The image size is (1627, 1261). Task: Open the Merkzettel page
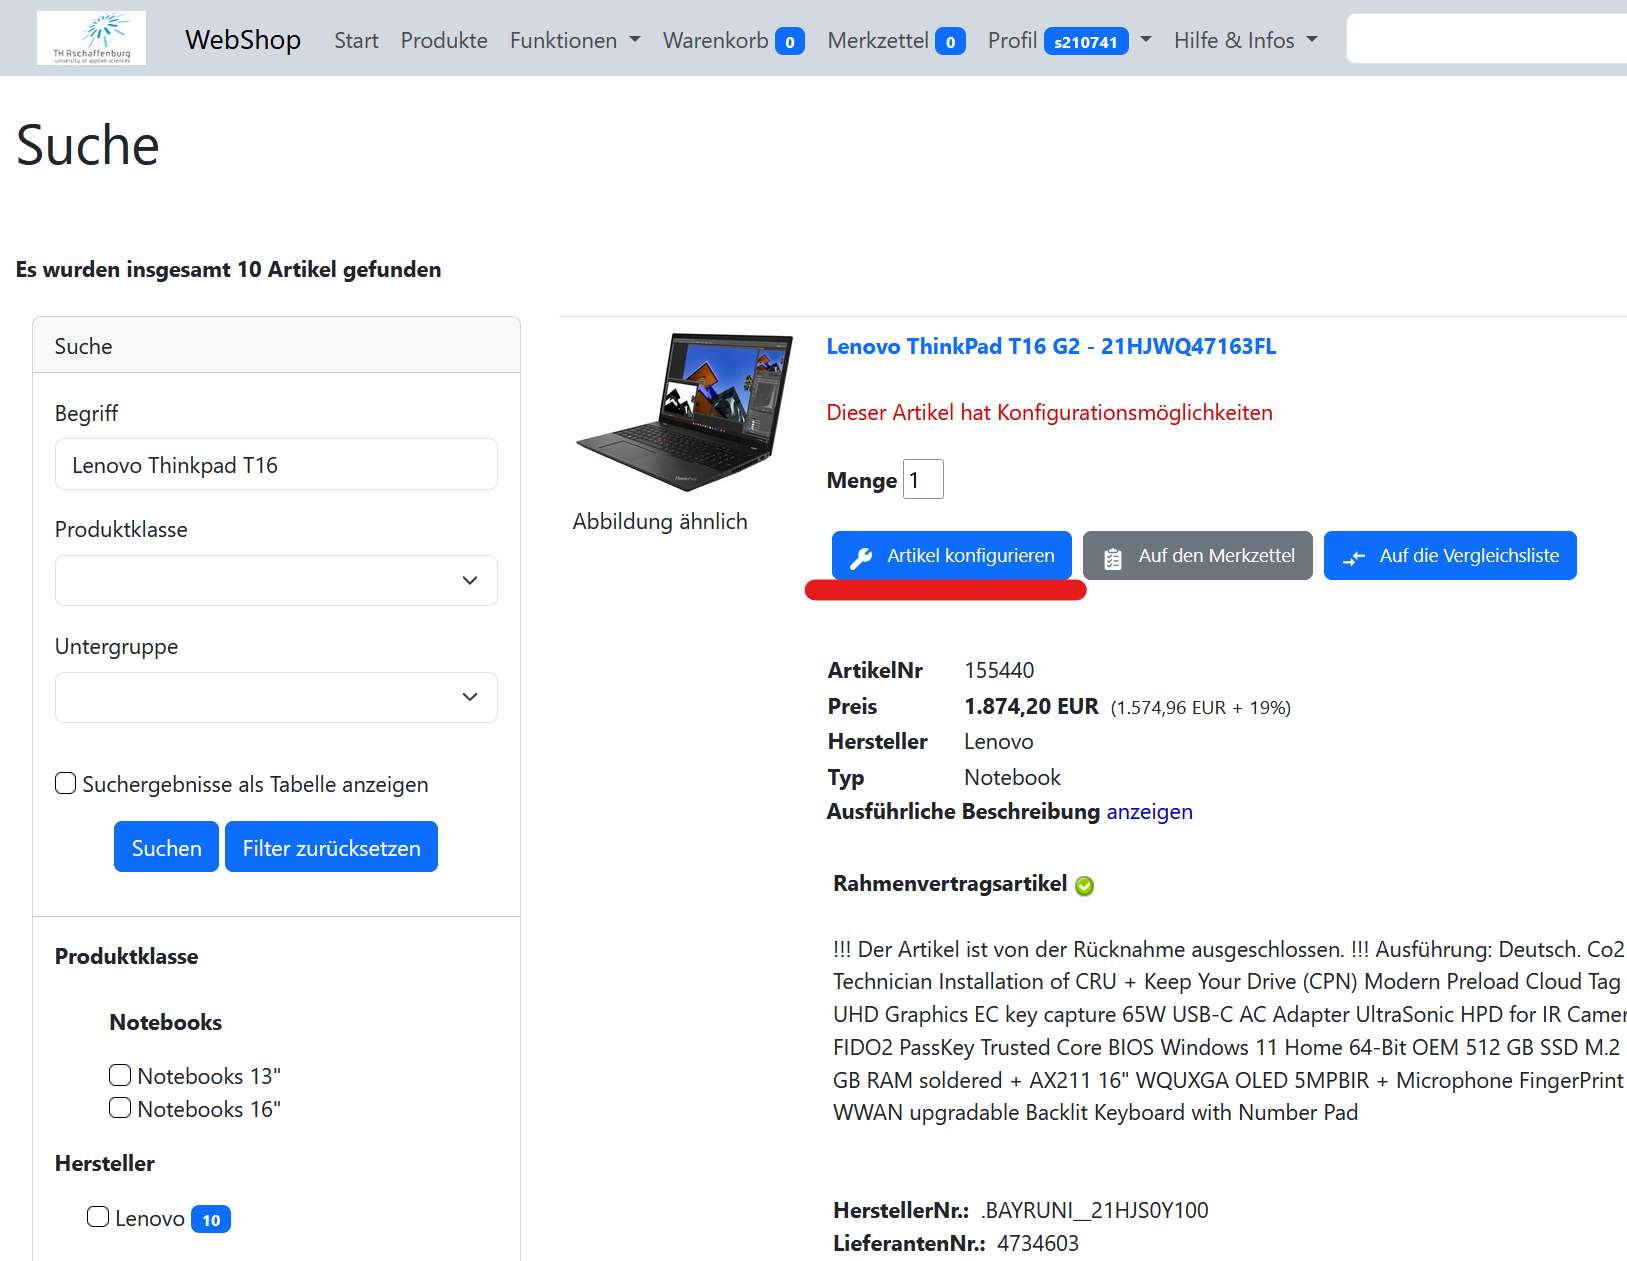tap(878, 40)
